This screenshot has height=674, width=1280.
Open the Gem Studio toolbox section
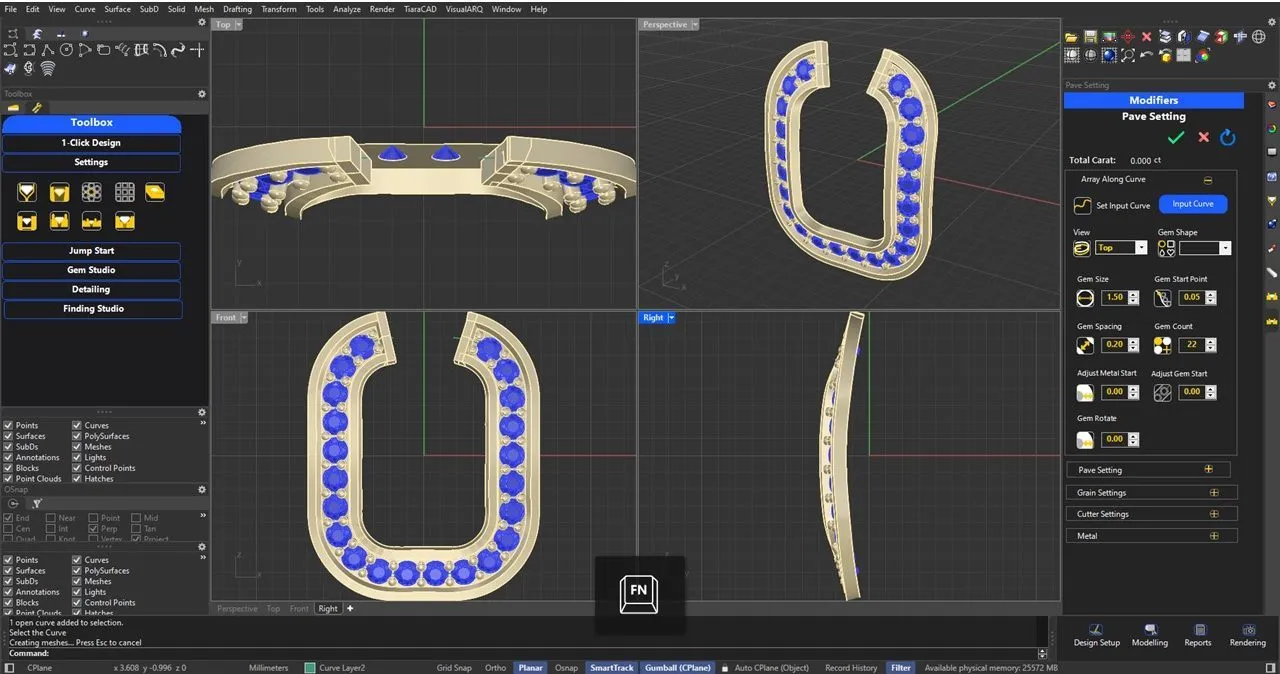[92, 270]
